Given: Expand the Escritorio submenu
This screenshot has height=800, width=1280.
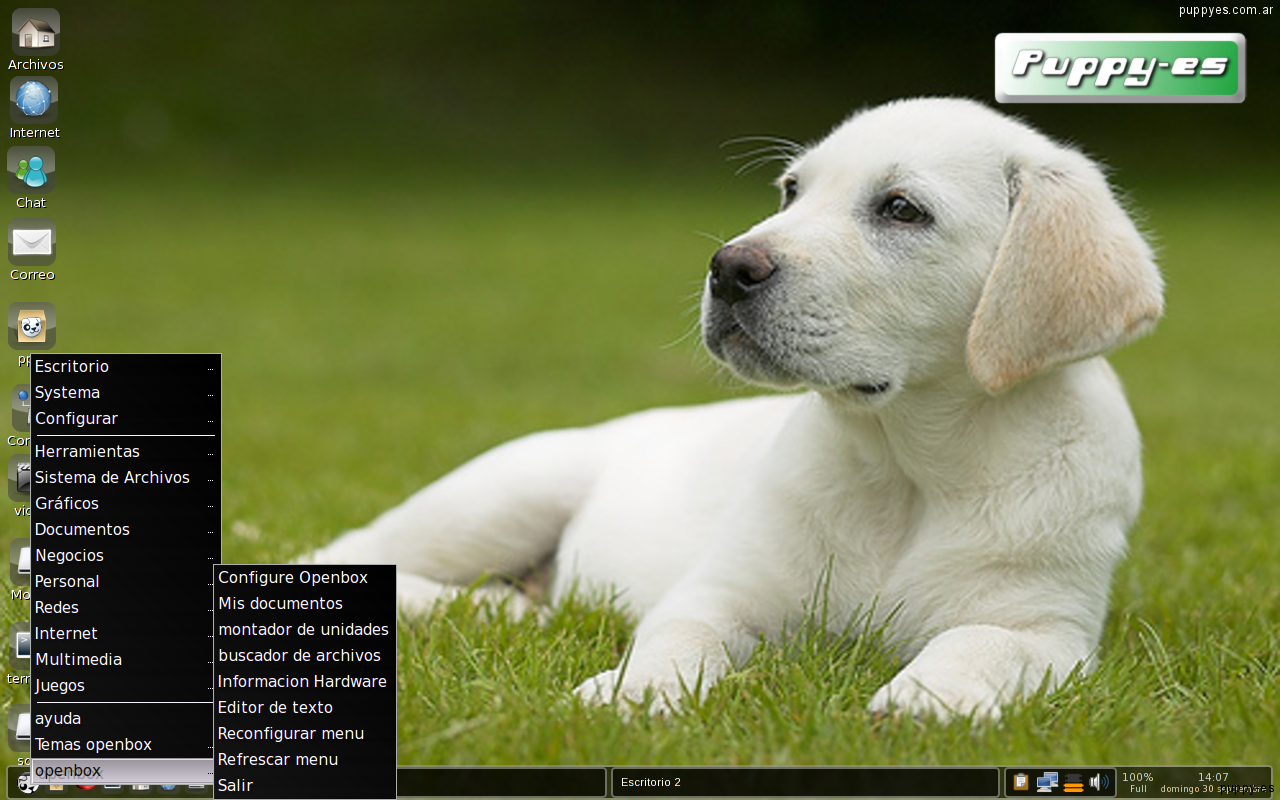Looking at the screenshot, I should pyautogui.click(x=125, y=367).
